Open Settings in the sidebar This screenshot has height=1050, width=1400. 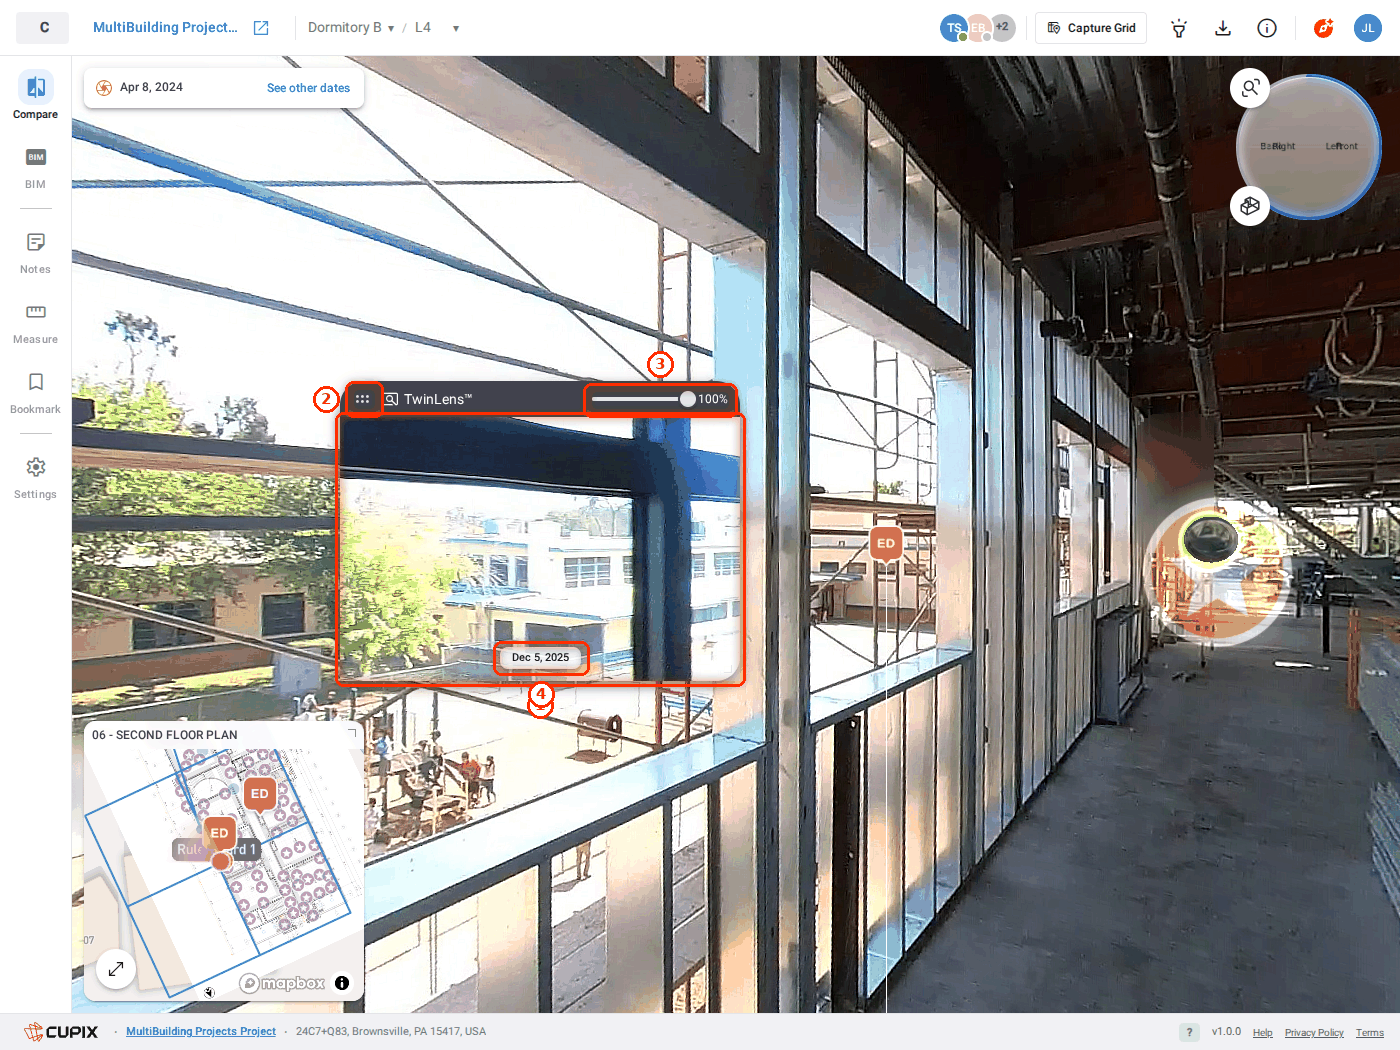[x=35, y=478]
